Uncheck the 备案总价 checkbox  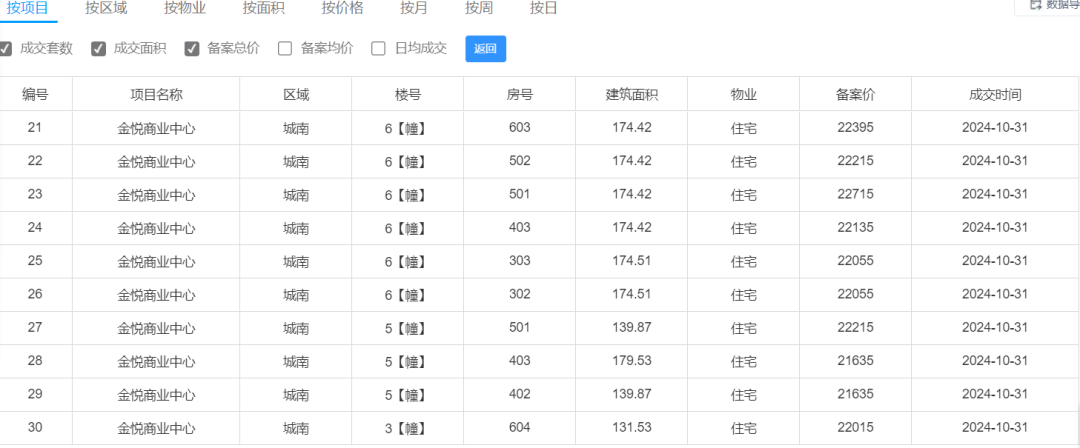pos(192,49)
